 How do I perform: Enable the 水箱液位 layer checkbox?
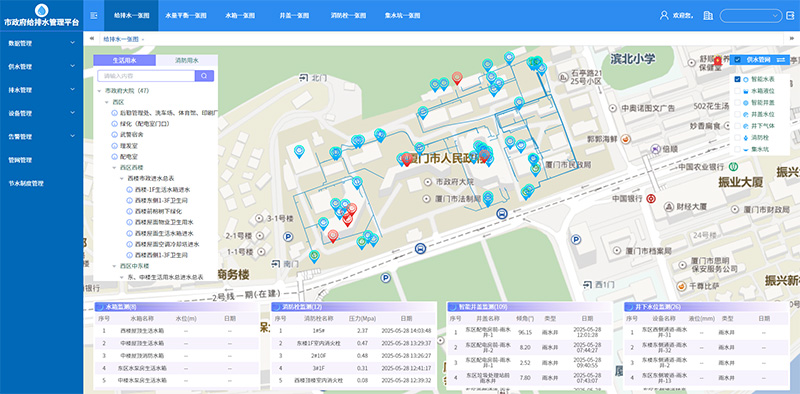pos(737,91)
